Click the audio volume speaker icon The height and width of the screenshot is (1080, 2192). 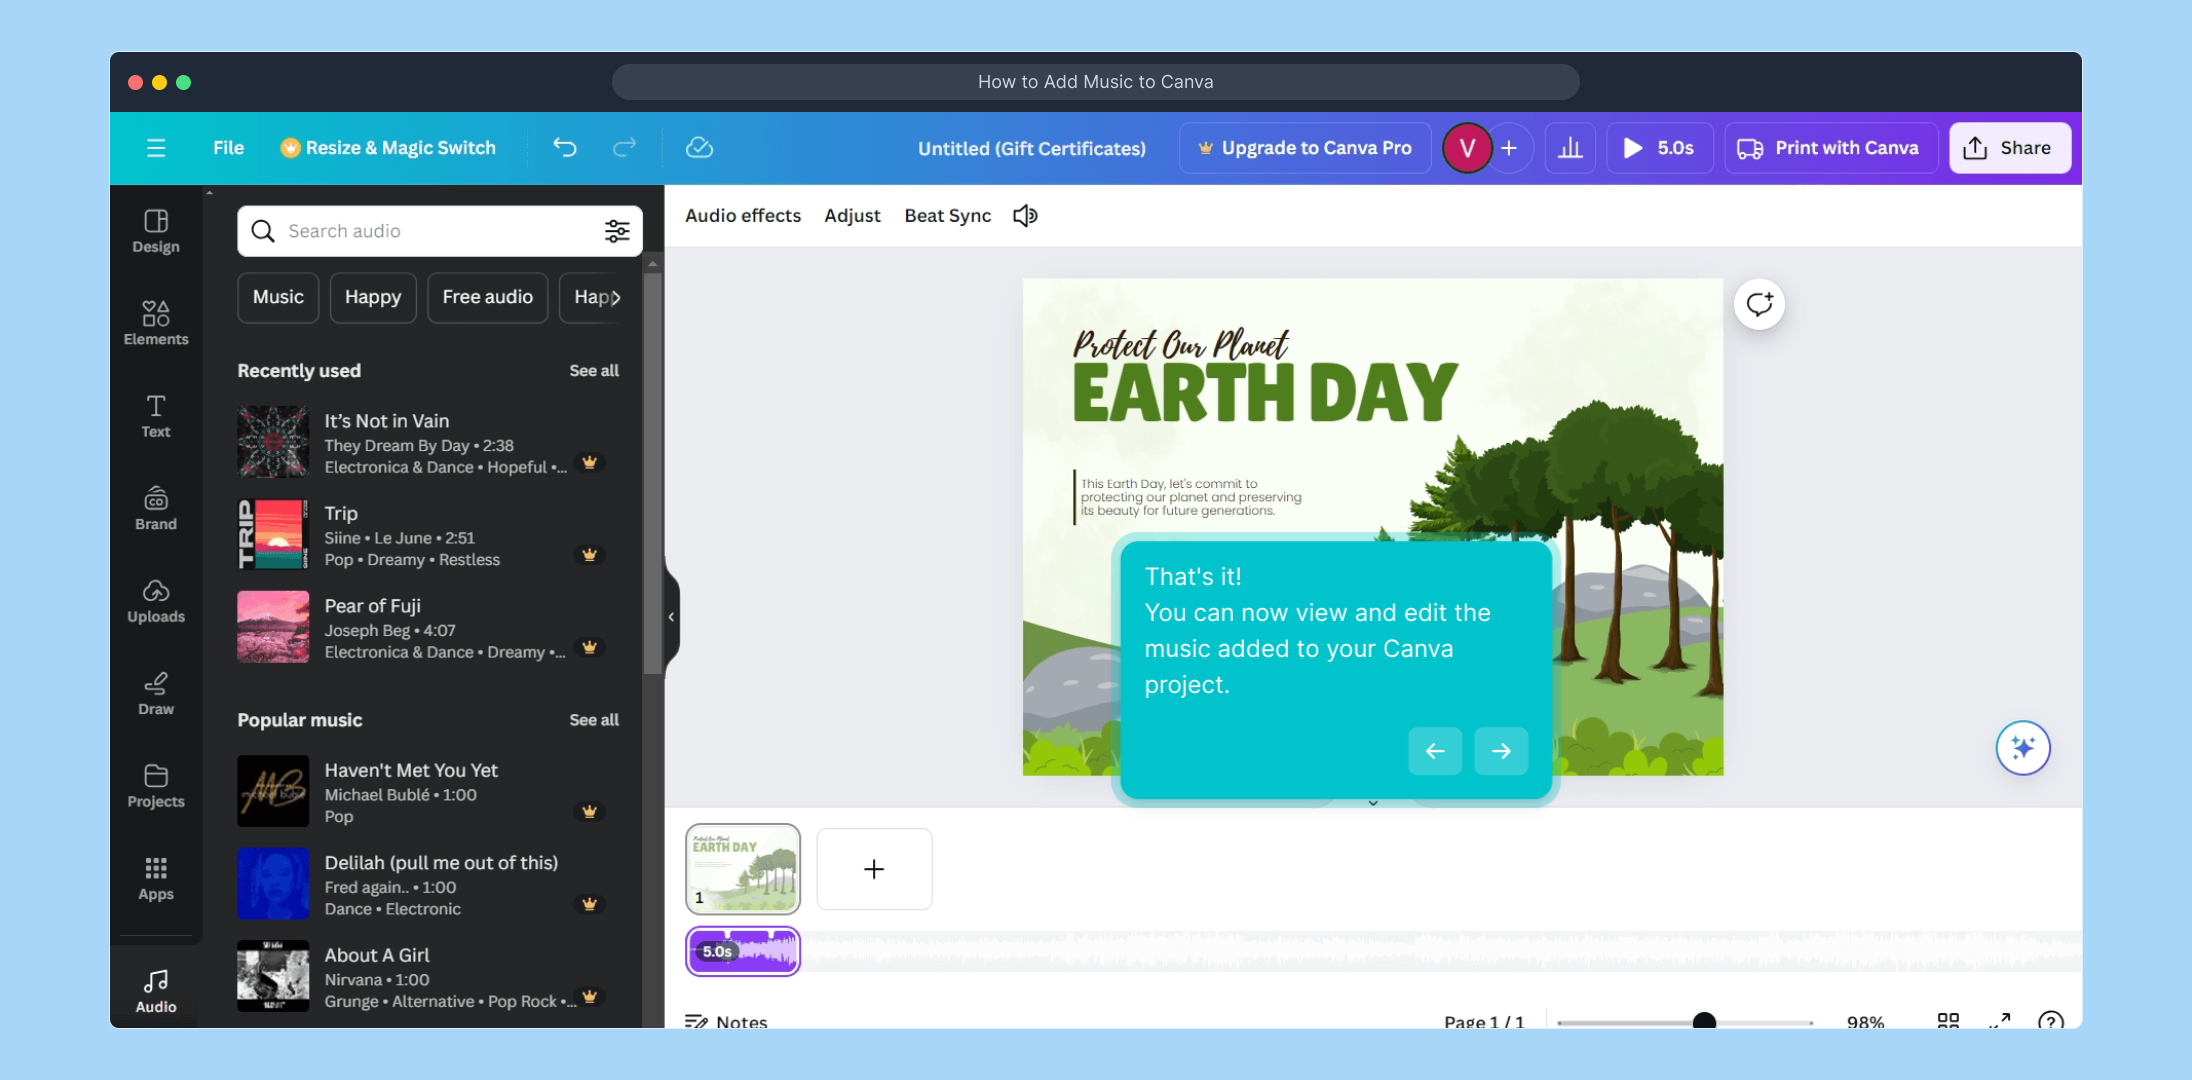[1025, 216]
